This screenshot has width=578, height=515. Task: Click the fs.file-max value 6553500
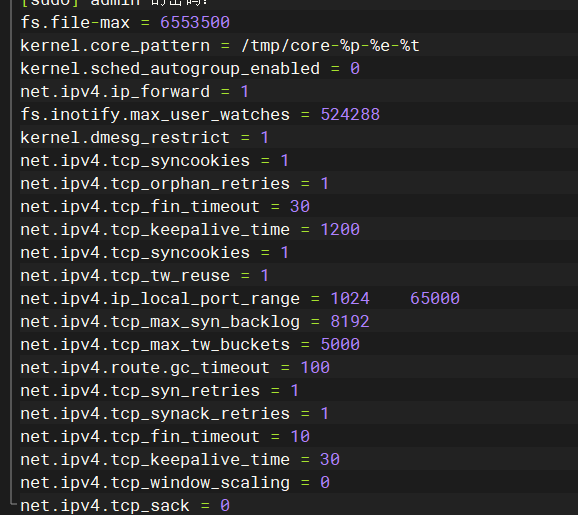coord(195,22)
